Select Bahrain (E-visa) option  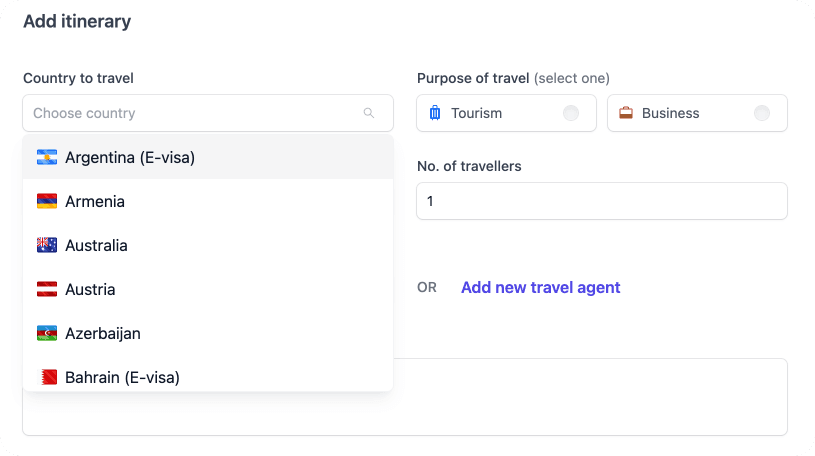point(122,377)
